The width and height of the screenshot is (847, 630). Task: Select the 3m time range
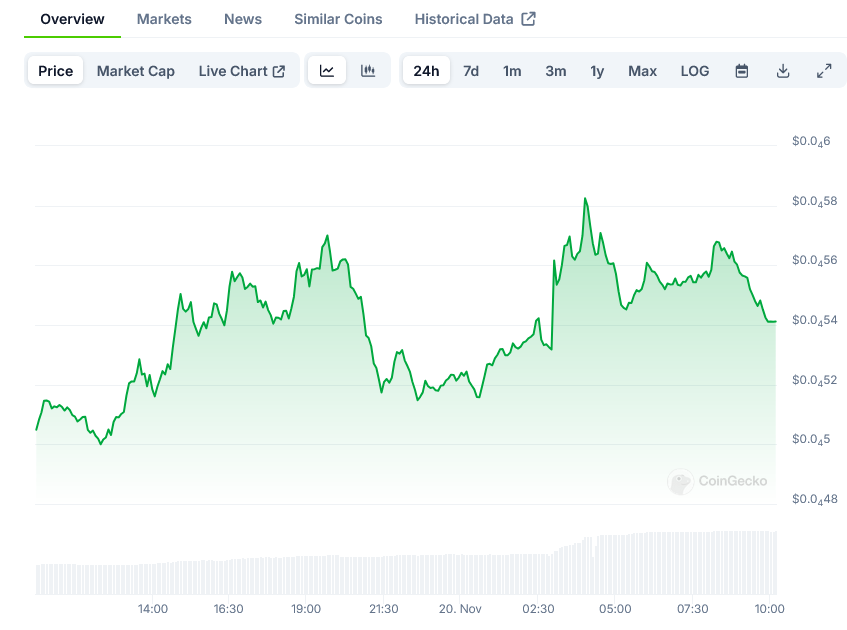(x=556, y=71)
